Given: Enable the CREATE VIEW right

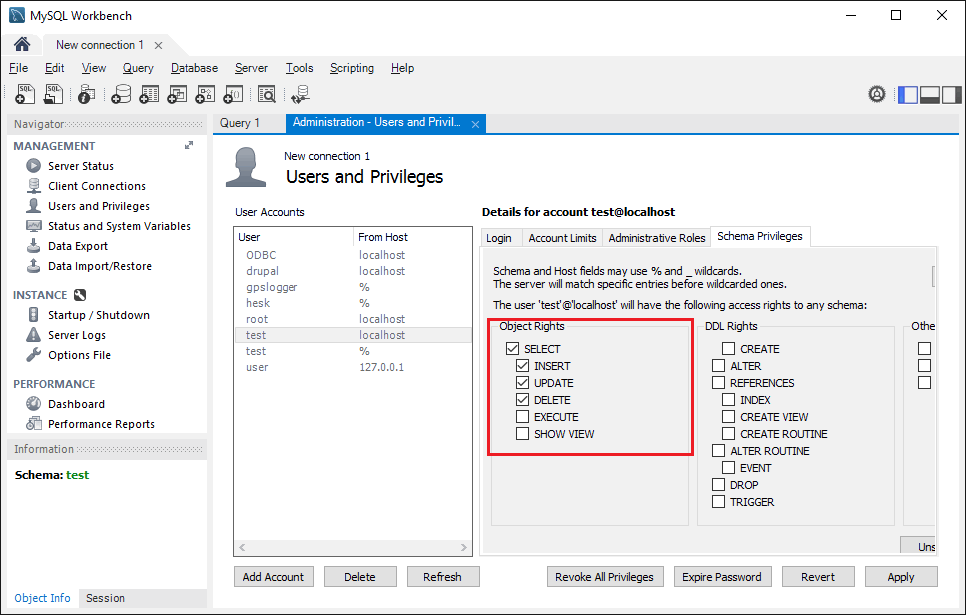Looking at the screenshot, I should 728,417.
